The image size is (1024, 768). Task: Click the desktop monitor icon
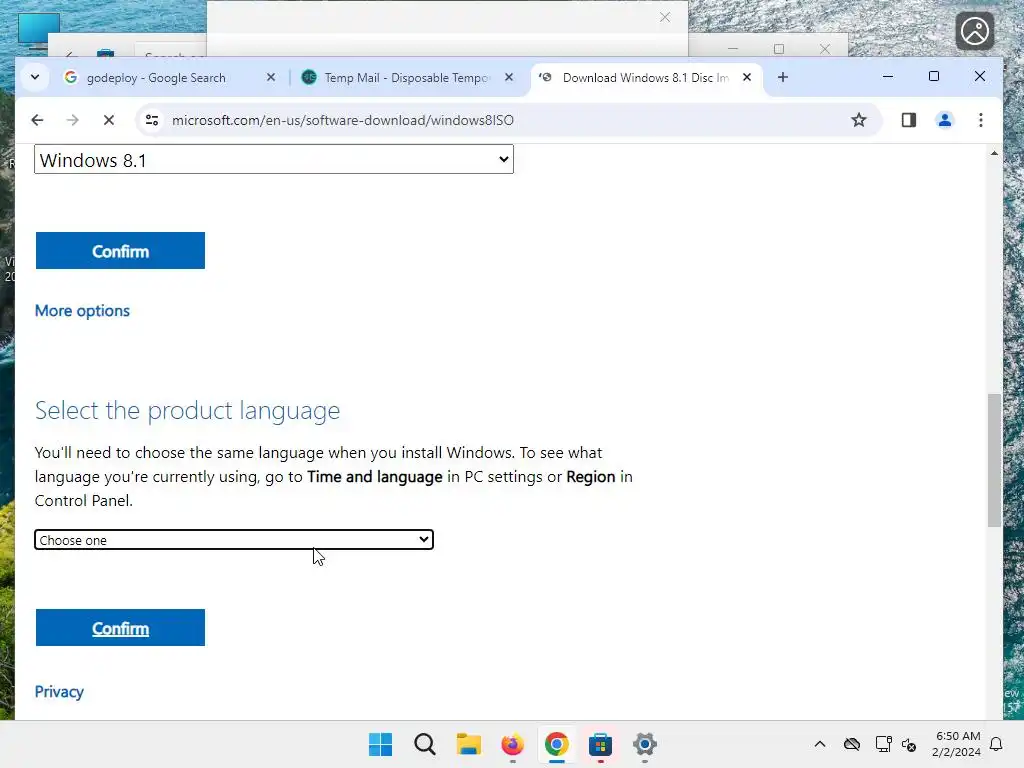pos(39,31)
